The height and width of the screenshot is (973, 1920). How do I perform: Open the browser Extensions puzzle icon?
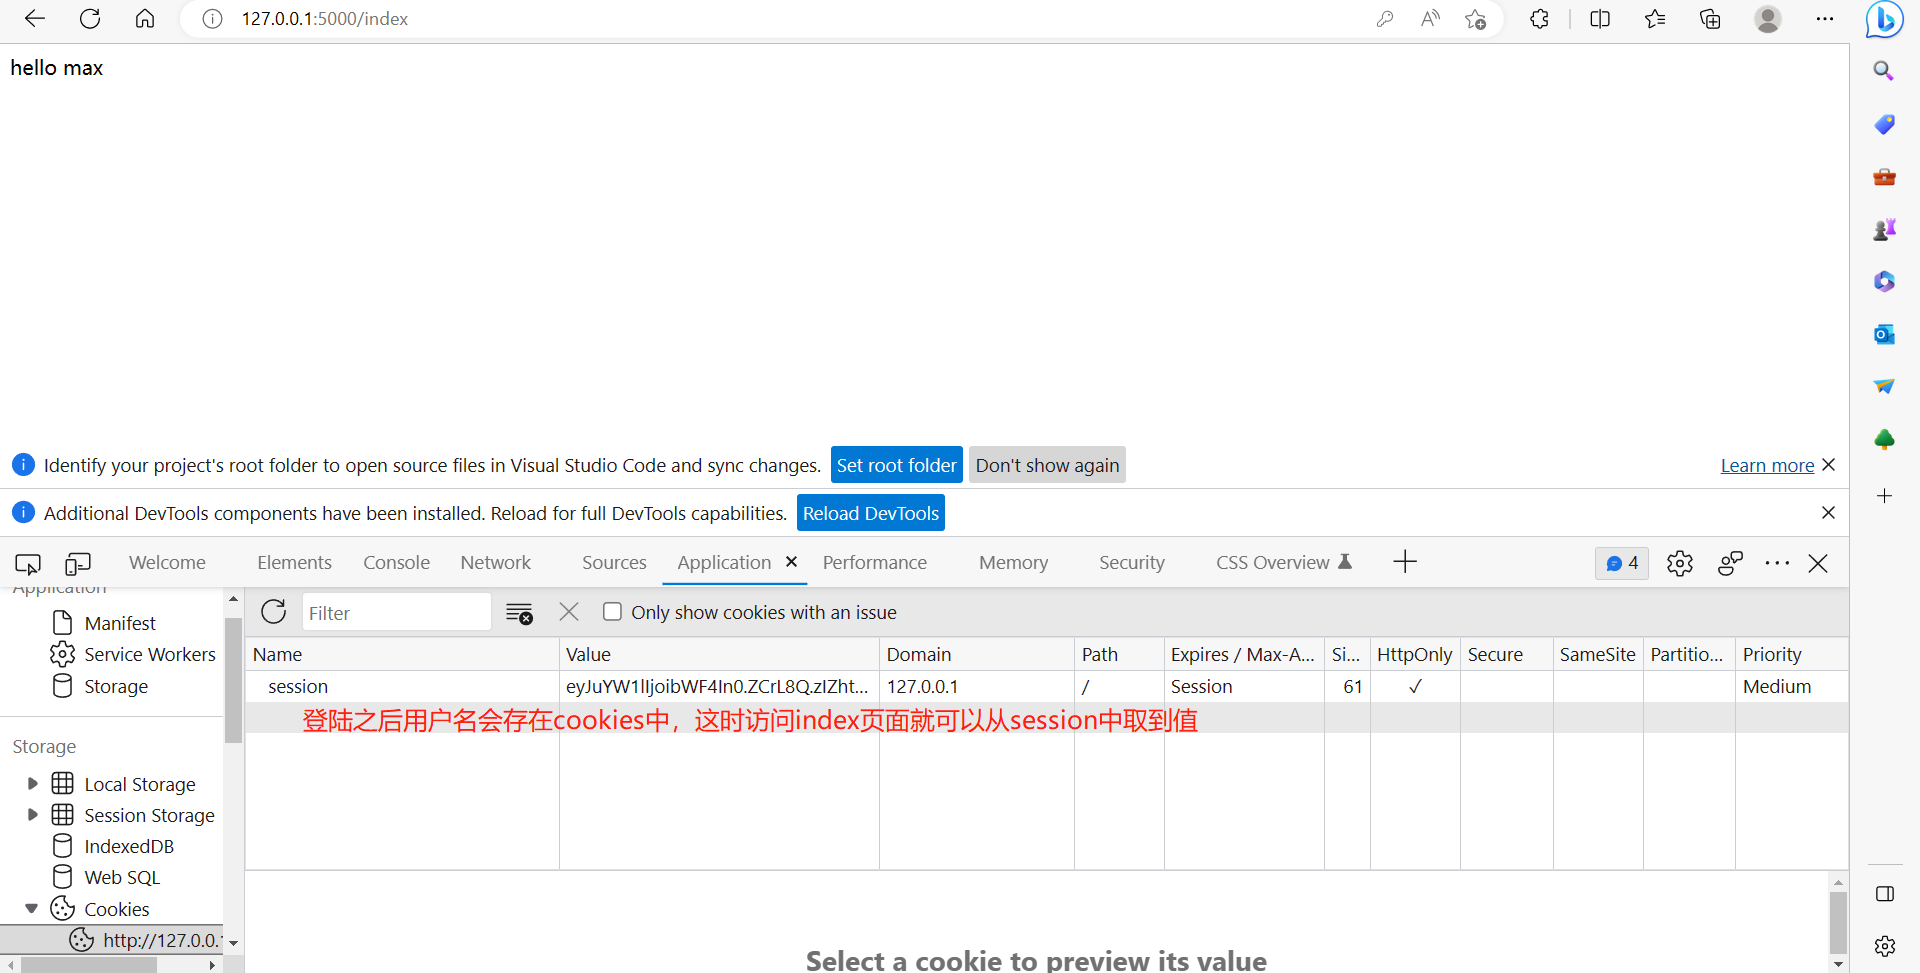click(x=1539, y=19)
